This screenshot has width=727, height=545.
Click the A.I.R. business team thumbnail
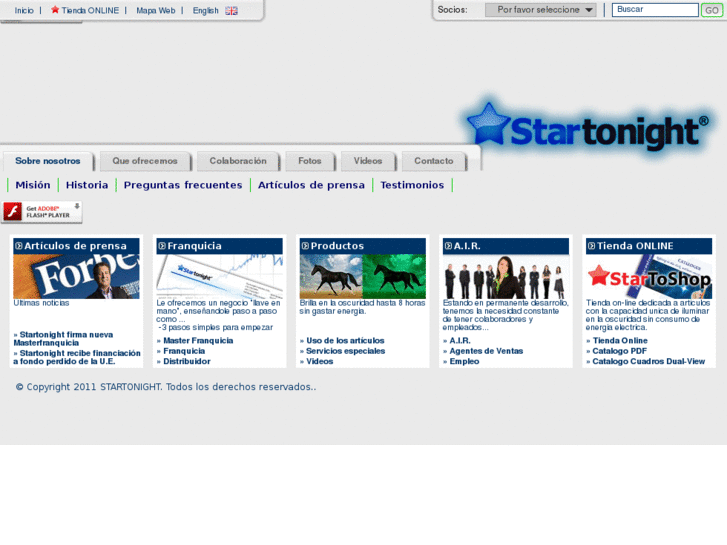506,276
